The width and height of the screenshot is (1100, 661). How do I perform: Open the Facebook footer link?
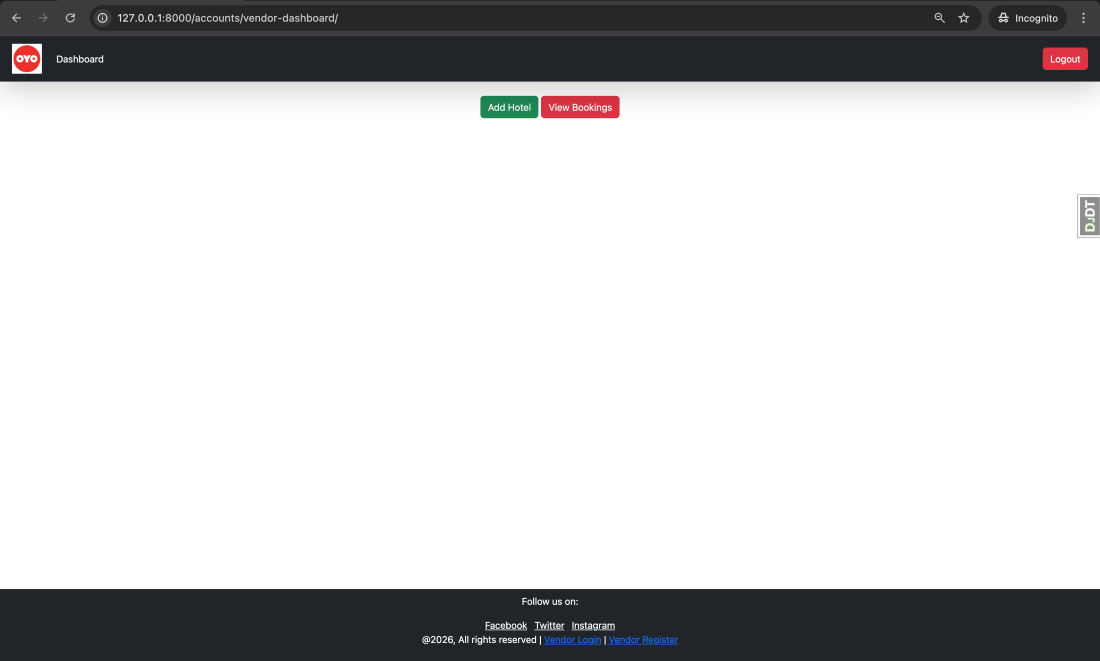pyautogui.click(x=506, y=626)
